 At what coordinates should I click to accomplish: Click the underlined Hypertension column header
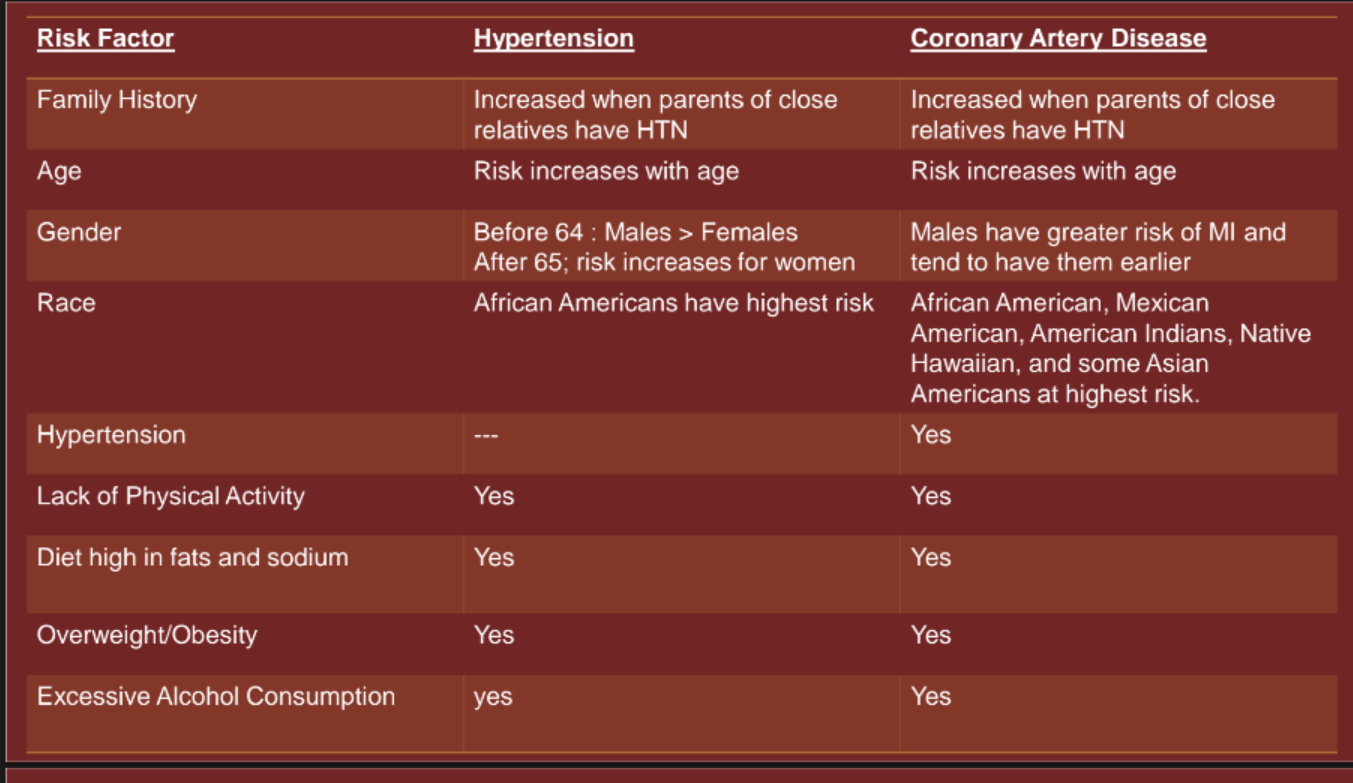553,39
